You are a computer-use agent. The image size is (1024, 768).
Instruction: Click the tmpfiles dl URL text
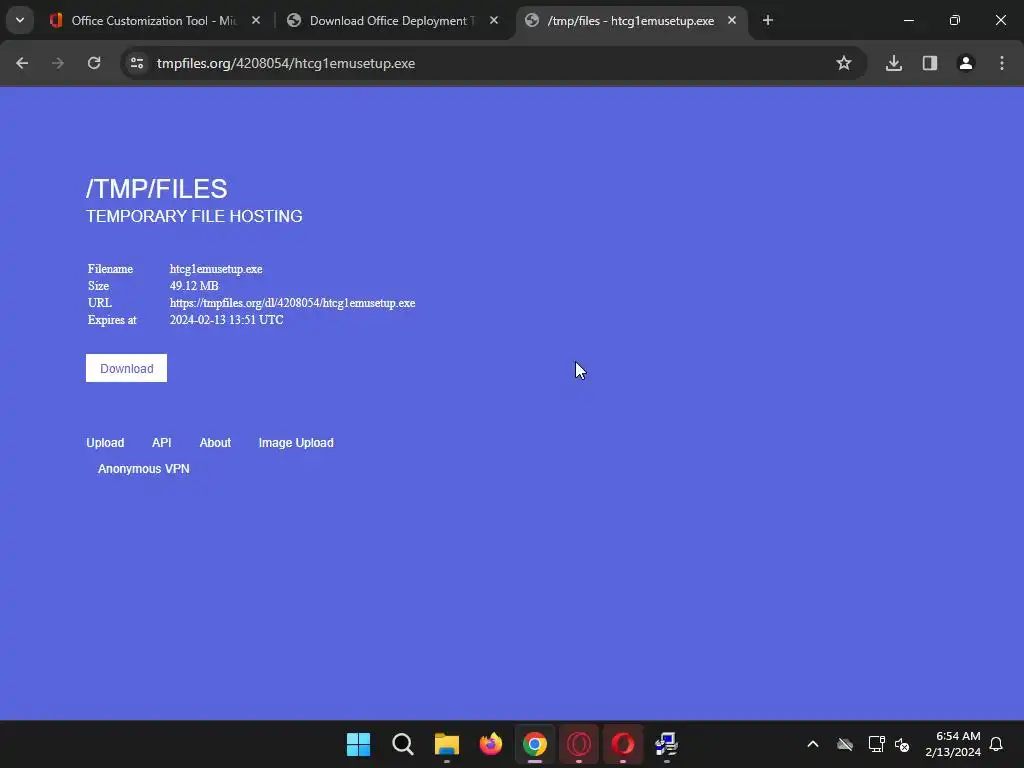293,303
